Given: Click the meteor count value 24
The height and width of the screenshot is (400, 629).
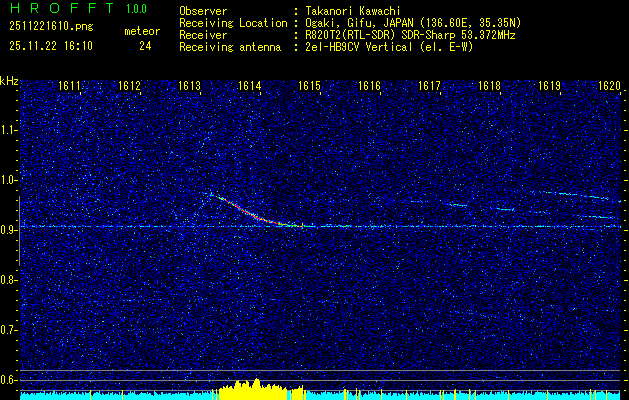Looking at the screenshot, I should pos(145,45).
